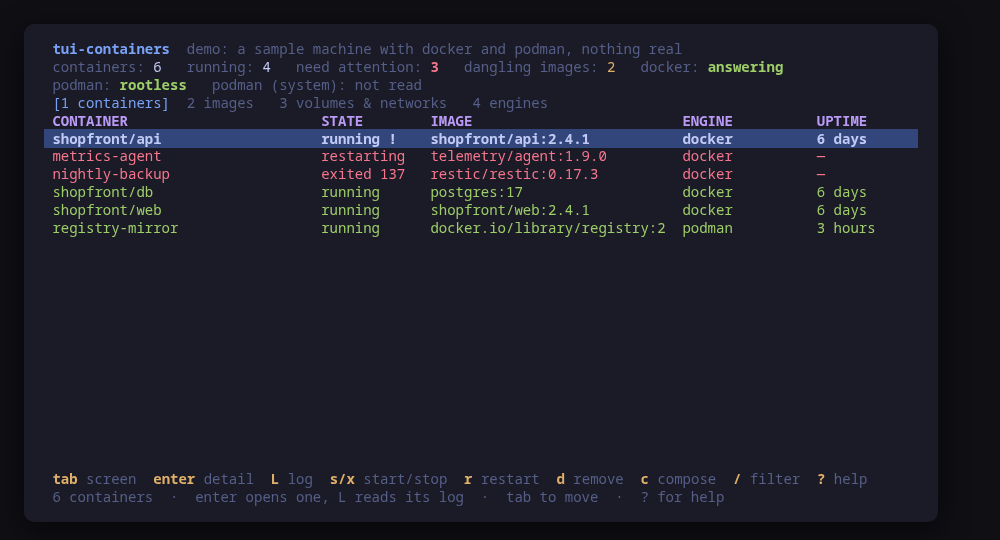Click 'podman (system): not read' status

coord(317,85)
